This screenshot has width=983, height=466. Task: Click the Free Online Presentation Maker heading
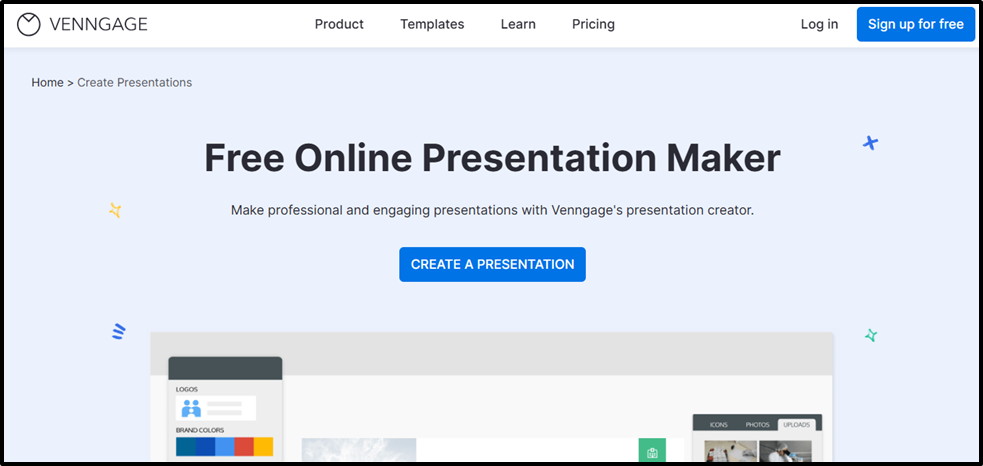(x=492, y=158)
